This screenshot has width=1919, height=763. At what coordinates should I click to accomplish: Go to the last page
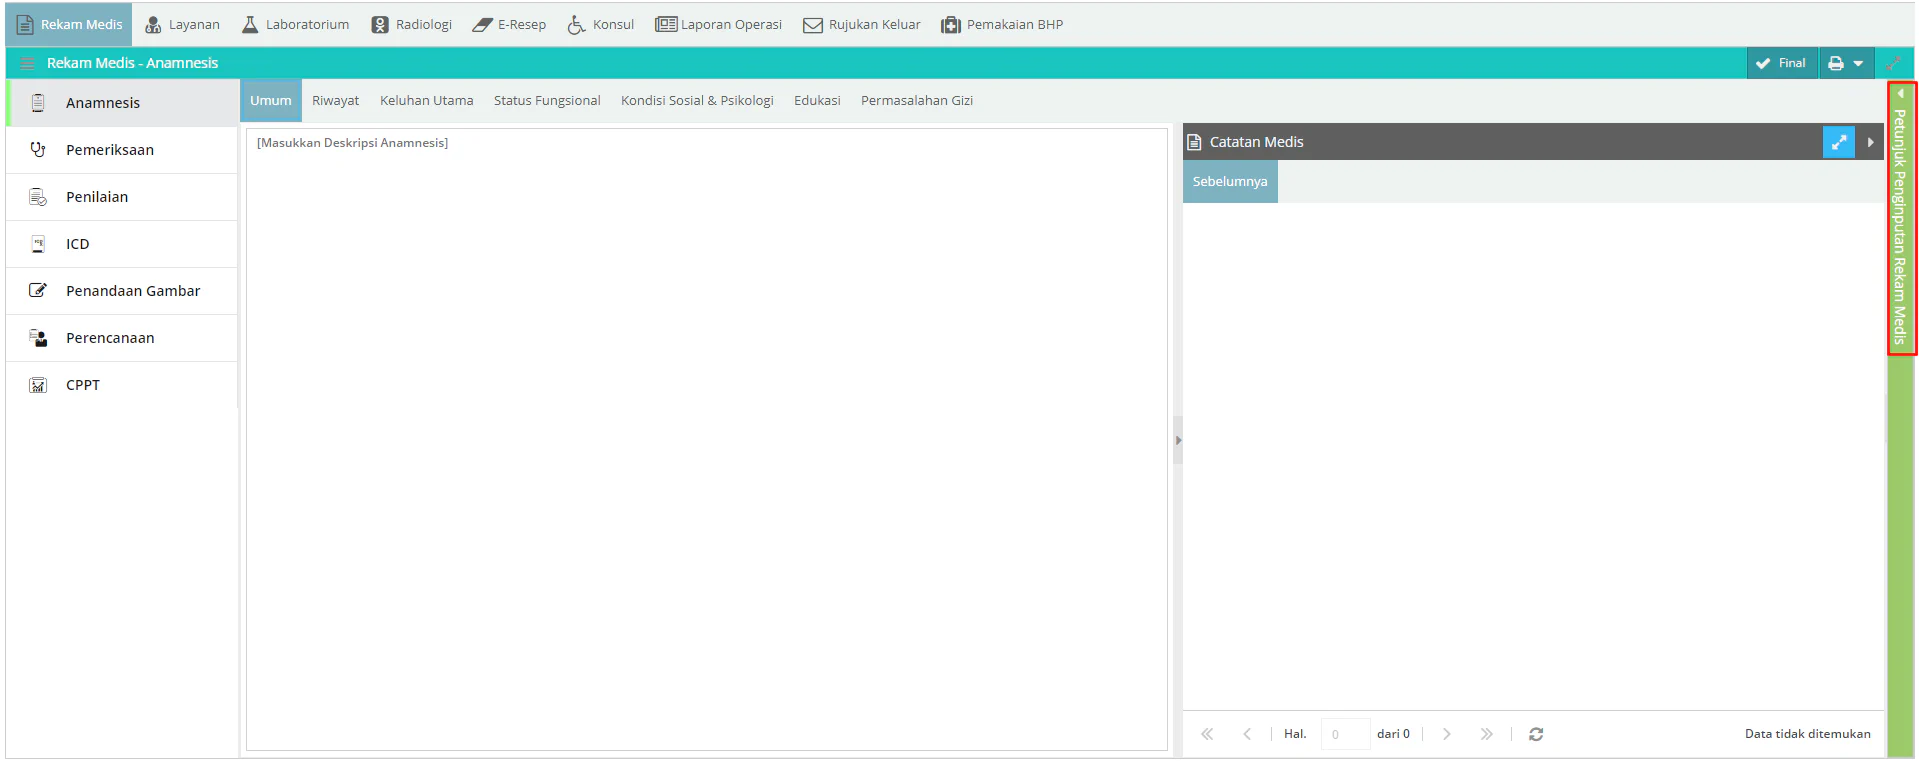pos(1487,734)
